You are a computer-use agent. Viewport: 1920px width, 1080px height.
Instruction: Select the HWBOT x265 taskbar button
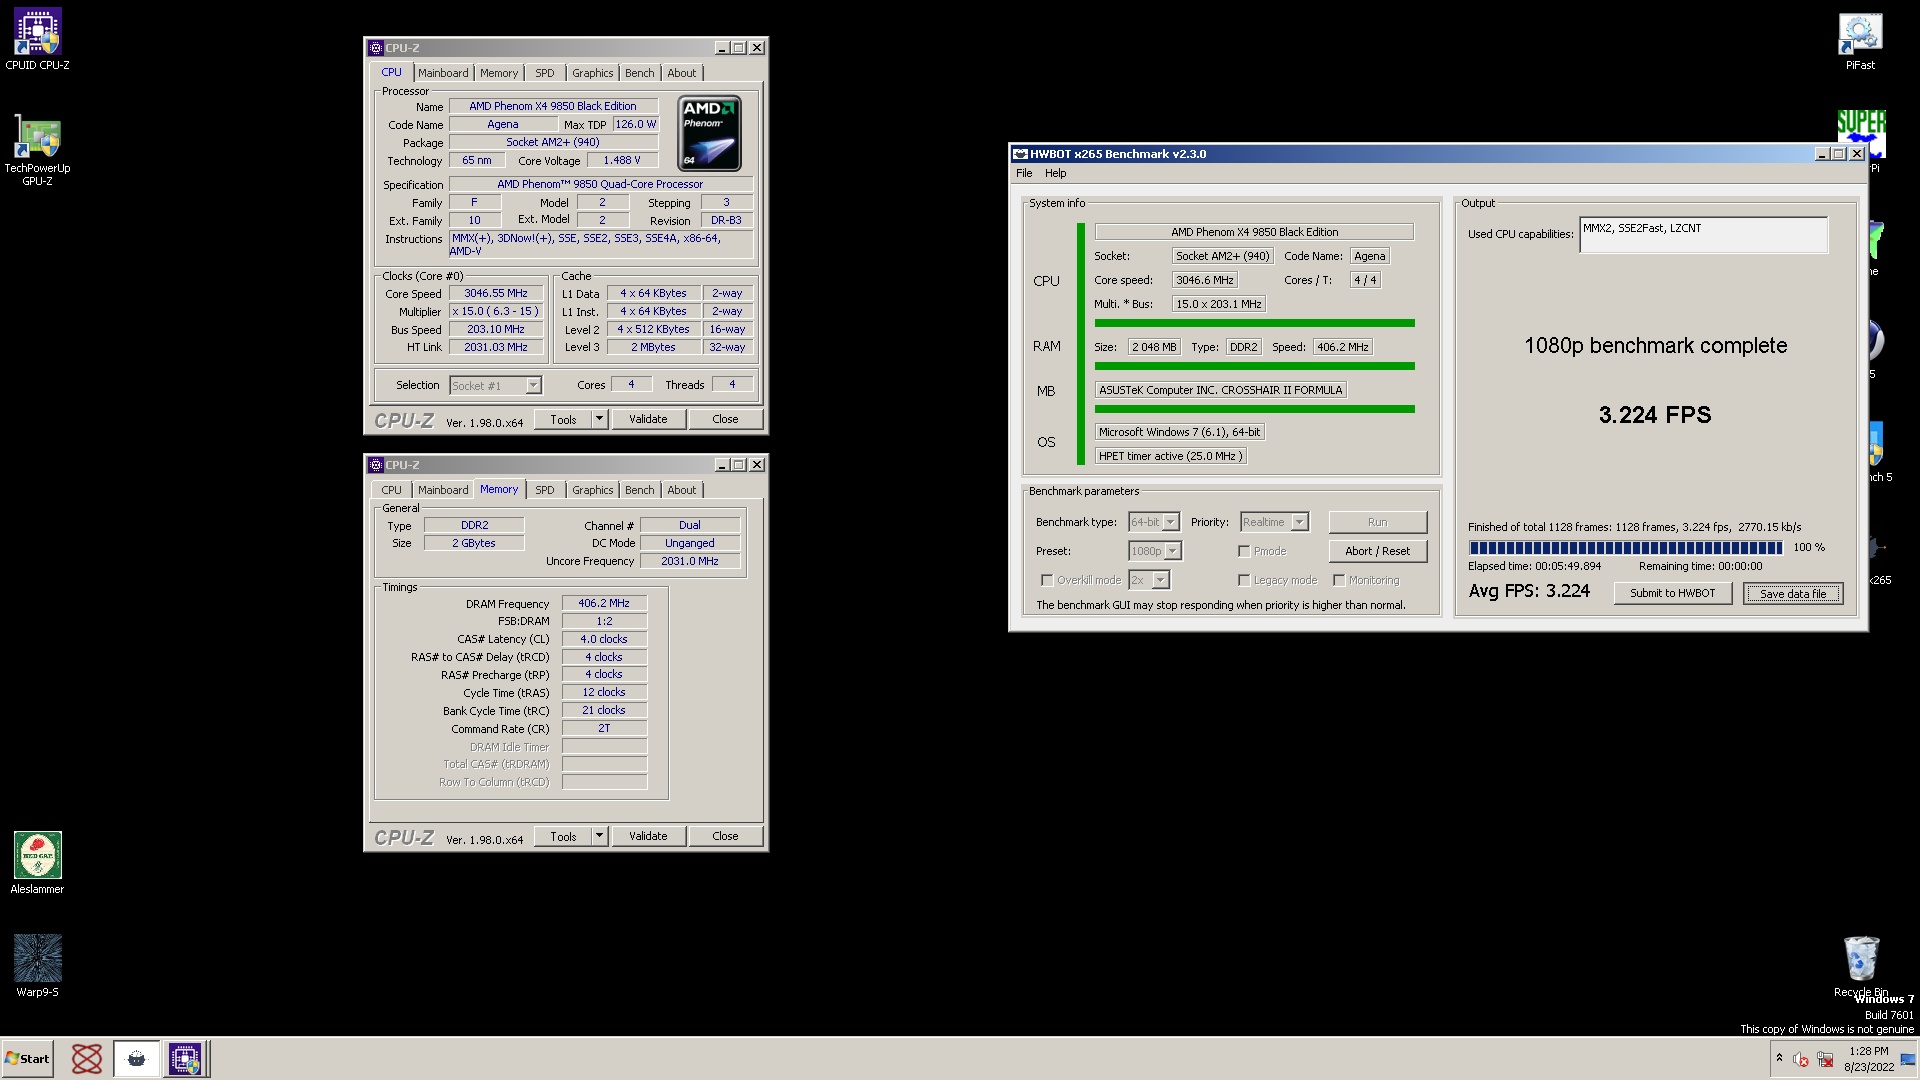coord(137,1058)
